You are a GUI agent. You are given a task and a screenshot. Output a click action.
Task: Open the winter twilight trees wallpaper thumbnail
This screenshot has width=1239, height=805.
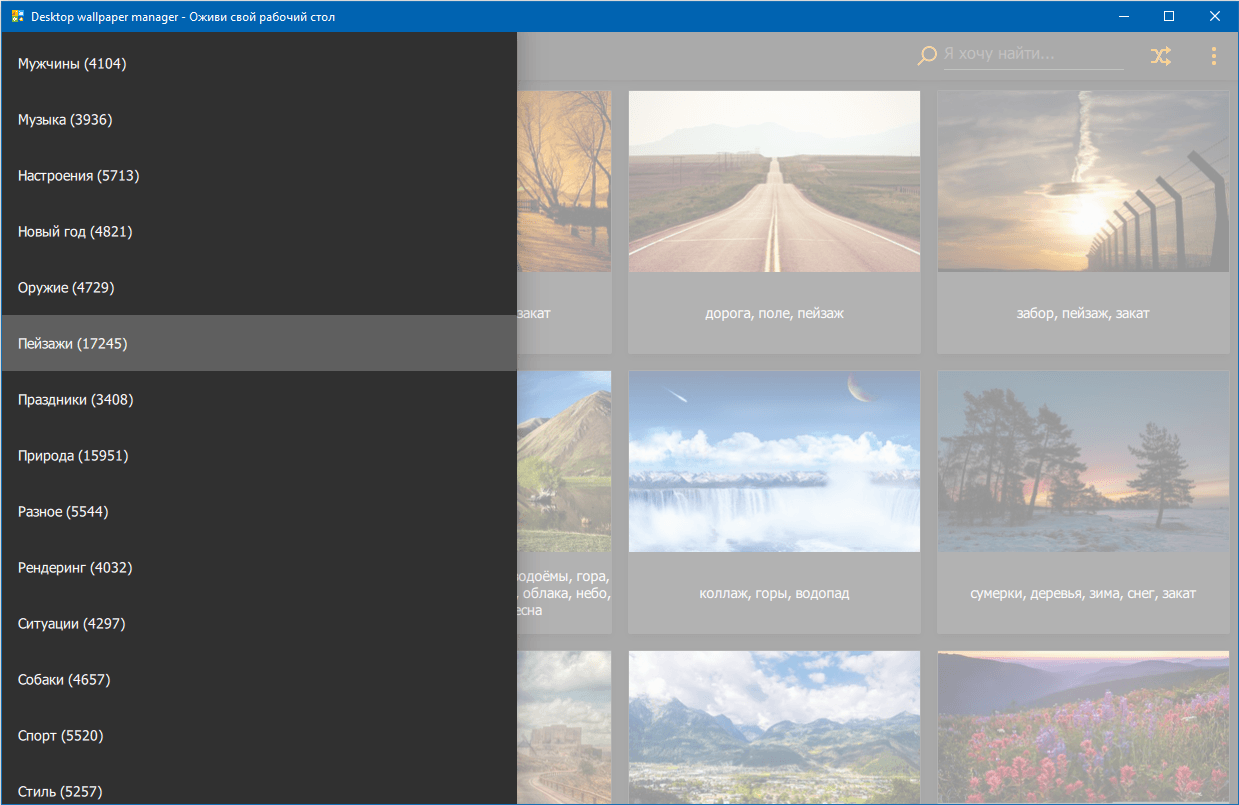(1083, 461)
